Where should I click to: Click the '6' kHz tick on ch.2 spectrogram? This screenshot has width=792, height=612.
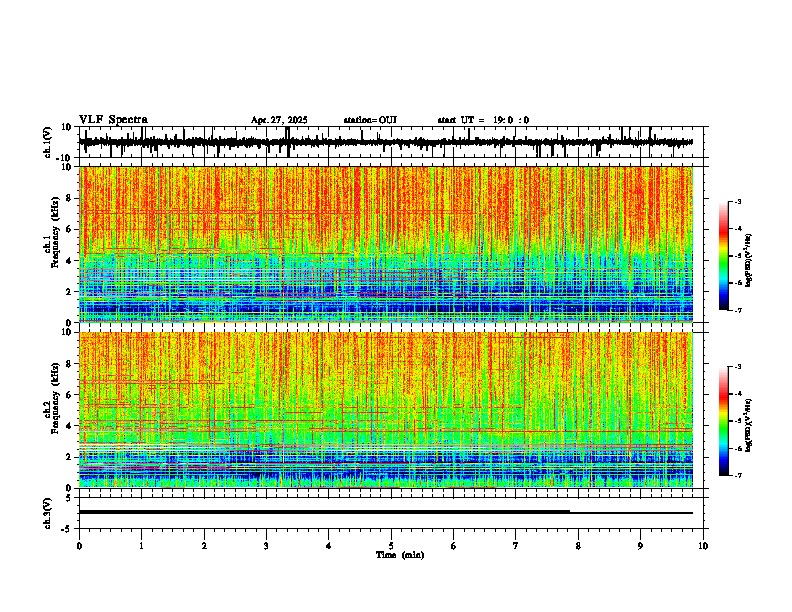(70, 395)
